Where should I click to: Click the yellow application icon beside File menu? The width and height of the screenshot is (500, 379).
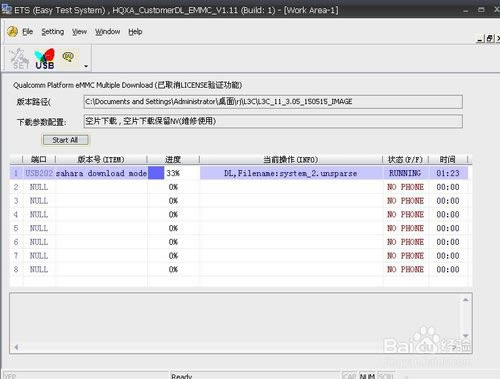pyautogui.click(x=13, y=32)
